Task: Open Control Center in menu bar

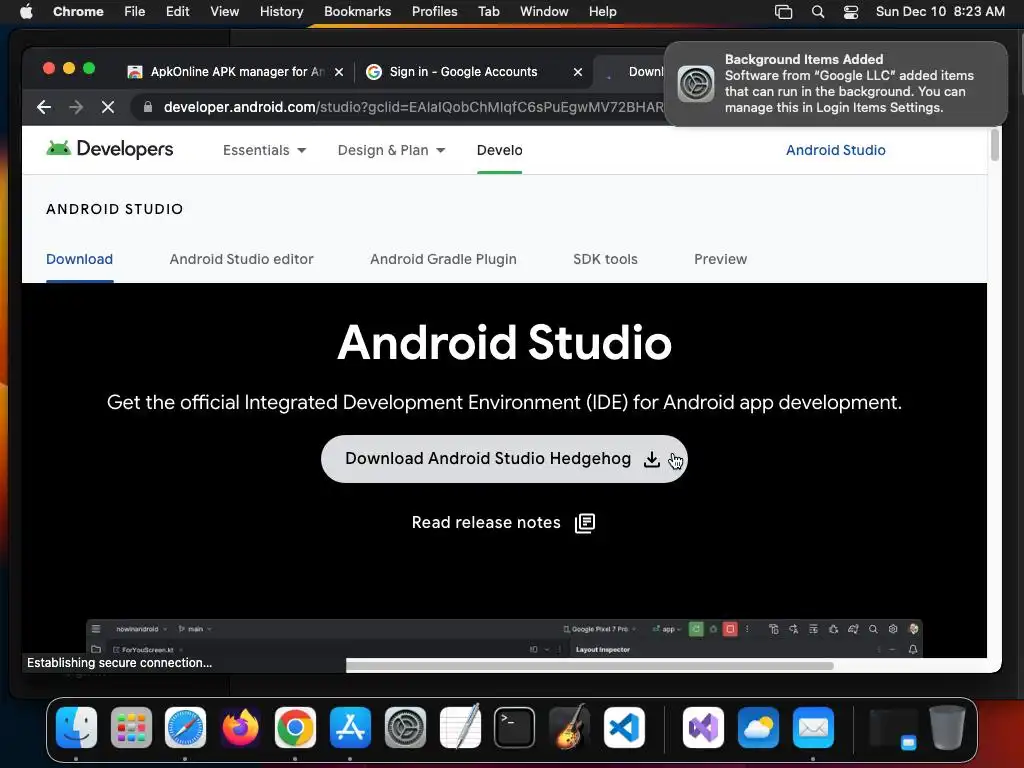Action: point(851,12)
